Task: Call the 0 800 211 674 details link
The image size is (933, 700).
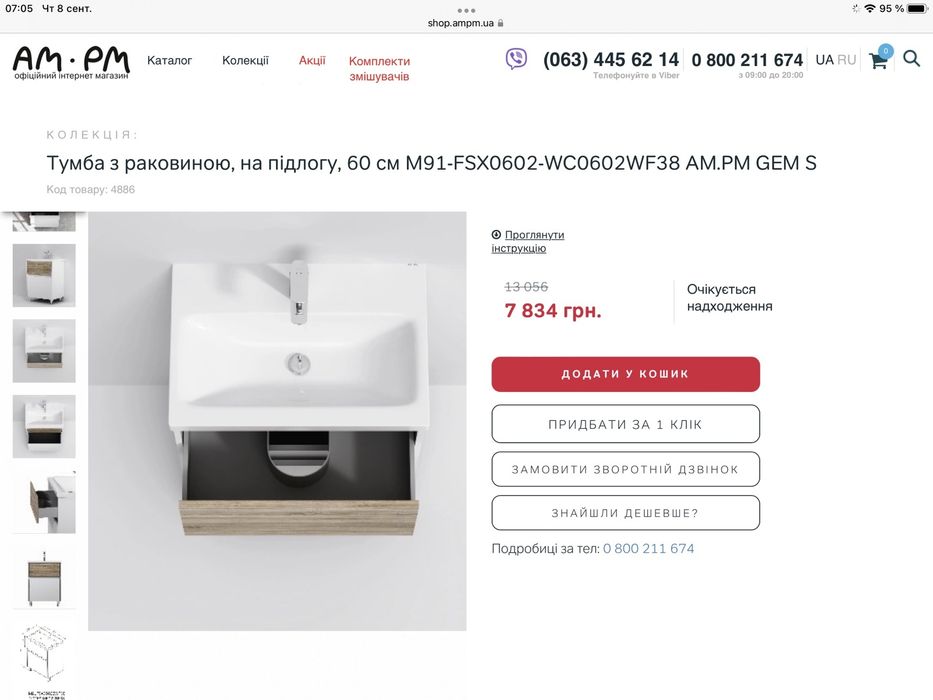Action: 648,549
